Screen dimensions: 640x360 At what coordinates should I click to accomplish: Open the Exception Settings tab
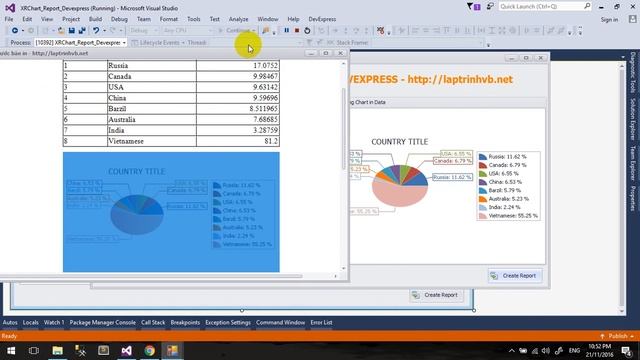pyautogui.click(x=228, y=322)
